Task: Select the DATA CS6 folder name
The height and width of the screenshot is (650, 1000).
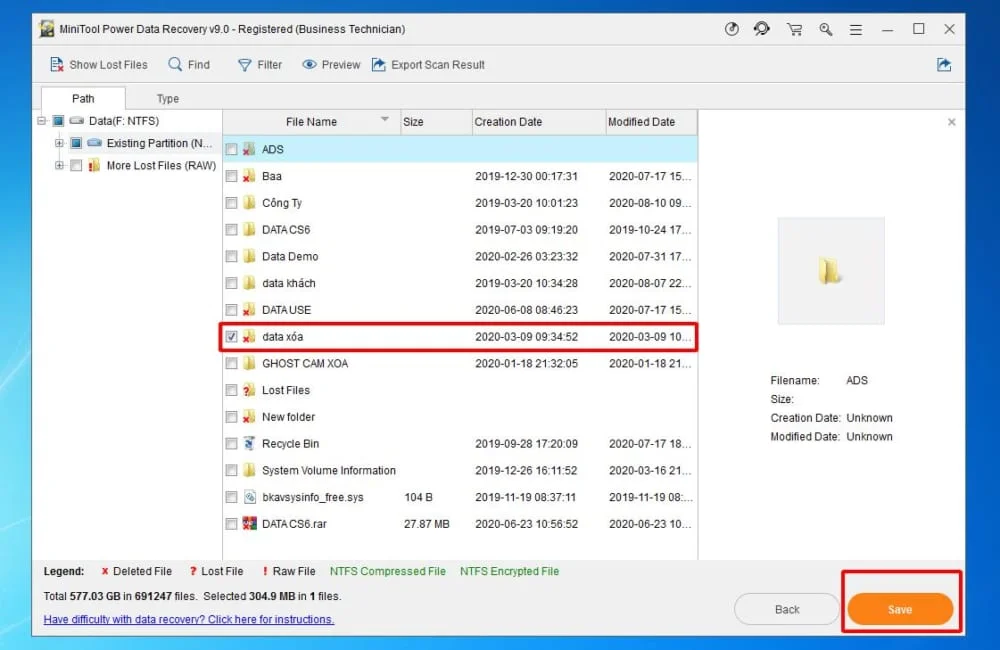Action: point(286,230)
